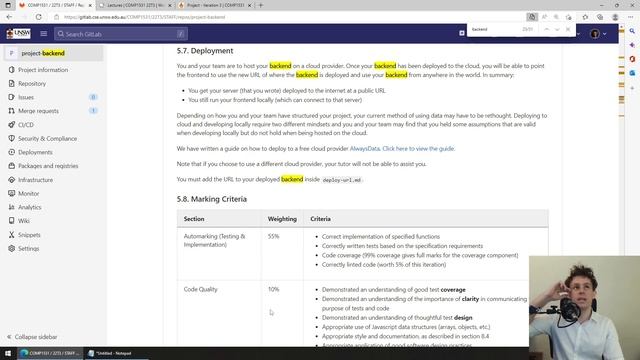Open Merge requests in sidebar

pos(38,111)
